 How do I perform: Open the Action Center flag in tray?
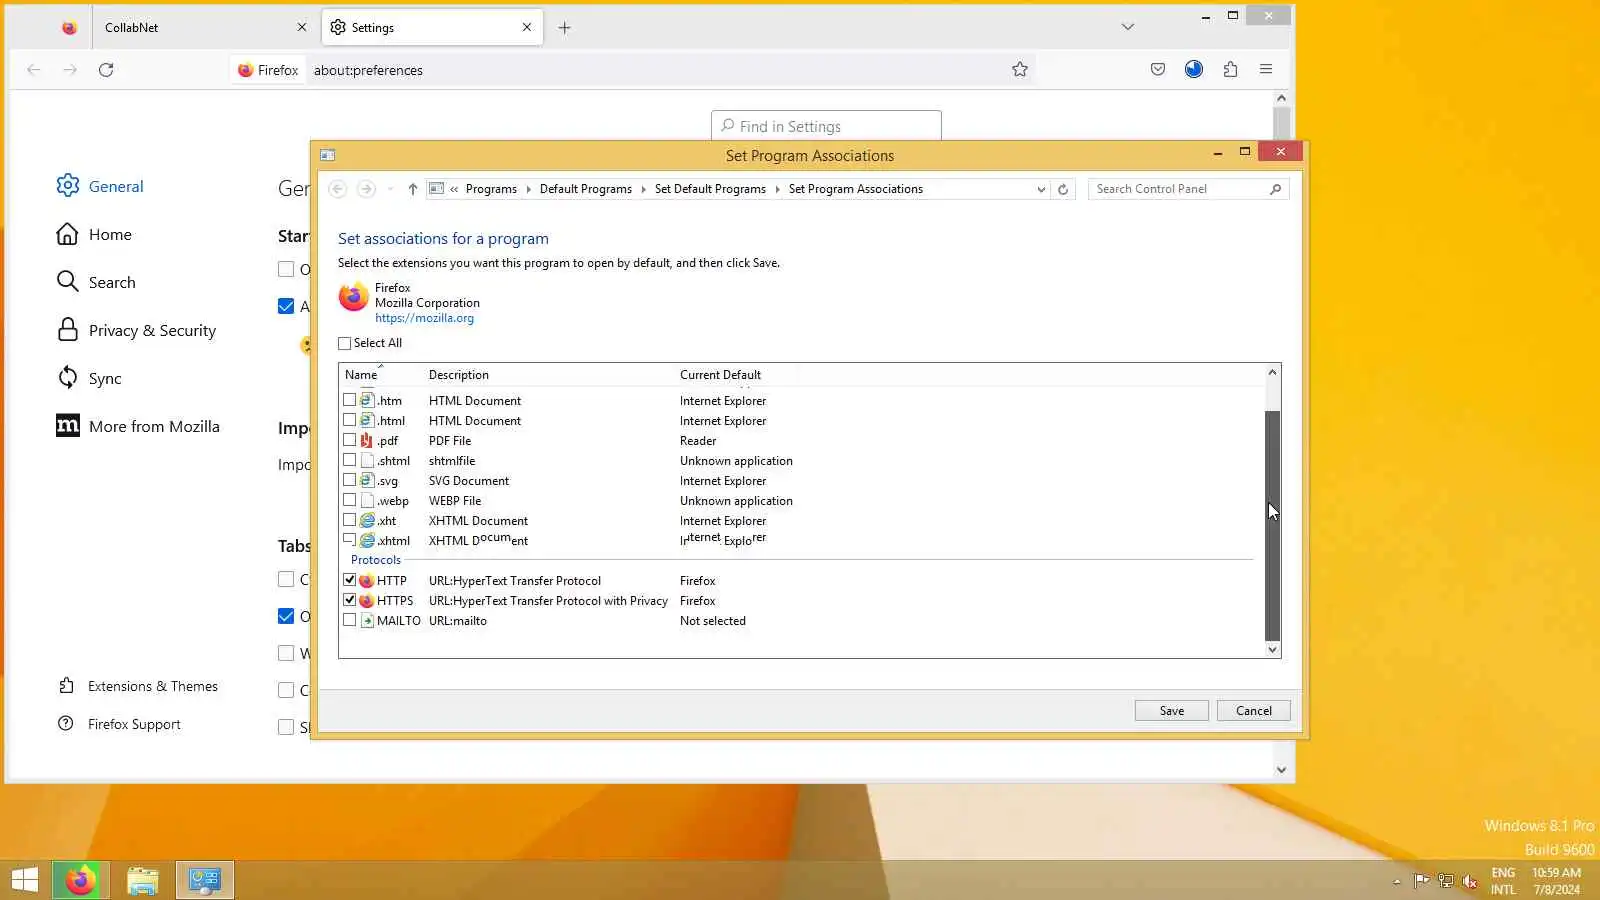point(1421,881)
